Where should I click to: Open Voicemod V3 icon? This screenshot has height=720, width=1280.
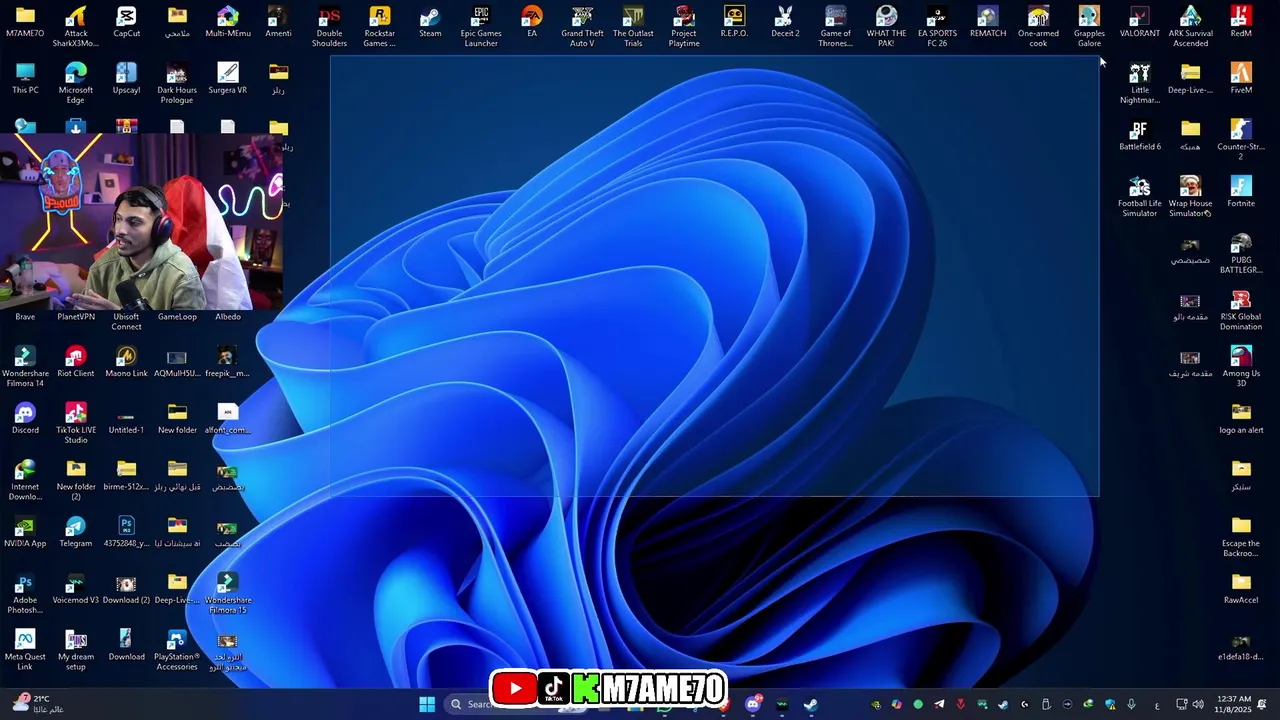75,588
